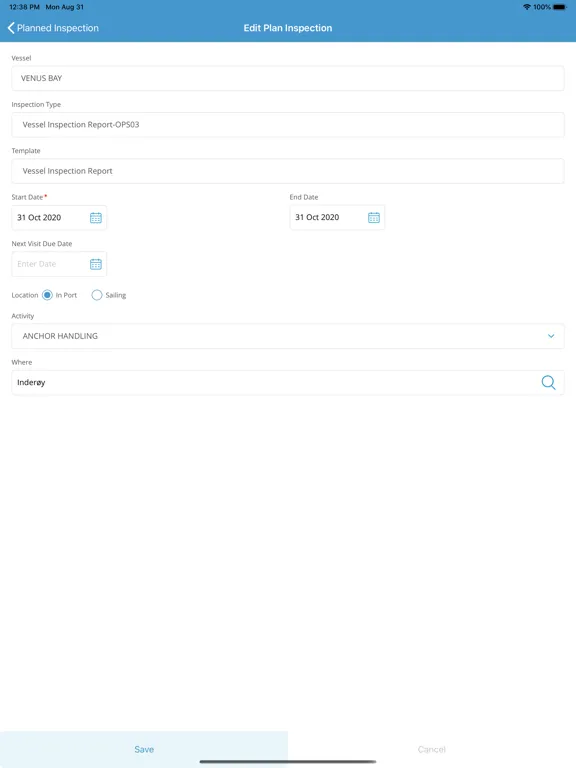Cancel editing the plan inspection
Image resolution: width=576 pixels, height=768 pixels.
[432, 749]
